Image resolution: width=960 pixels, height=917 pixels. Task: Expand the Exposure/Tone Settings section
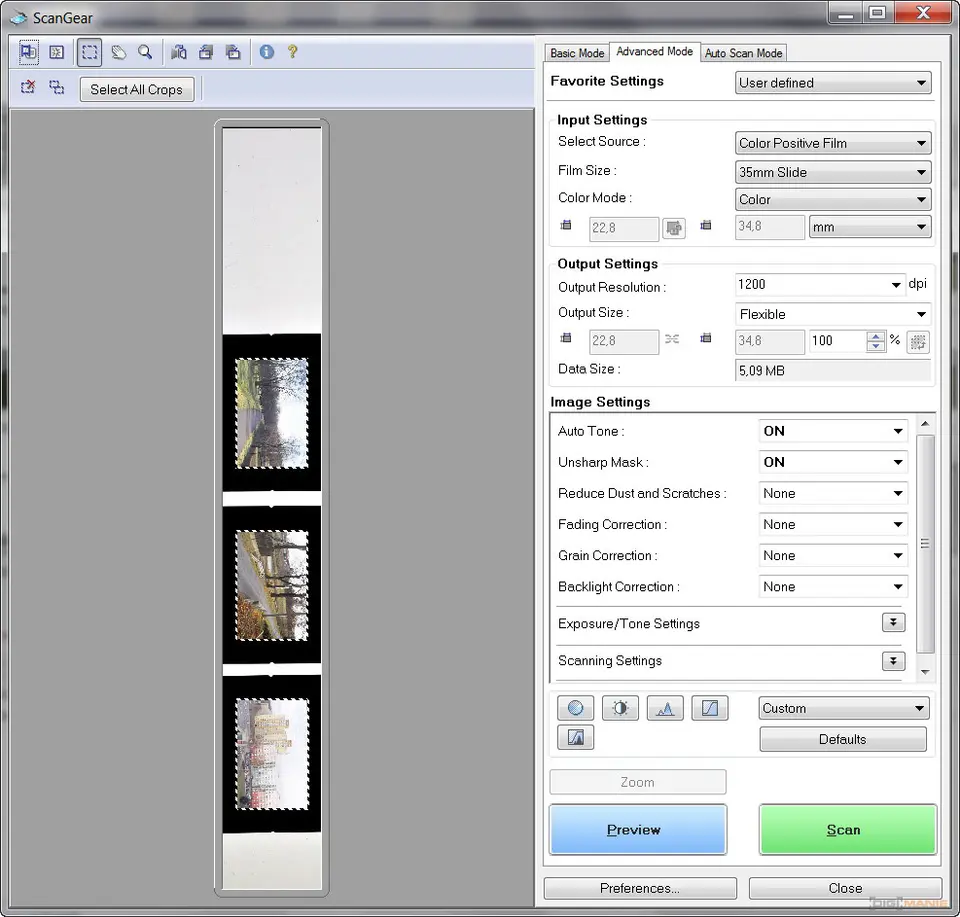tap(893, 623)
